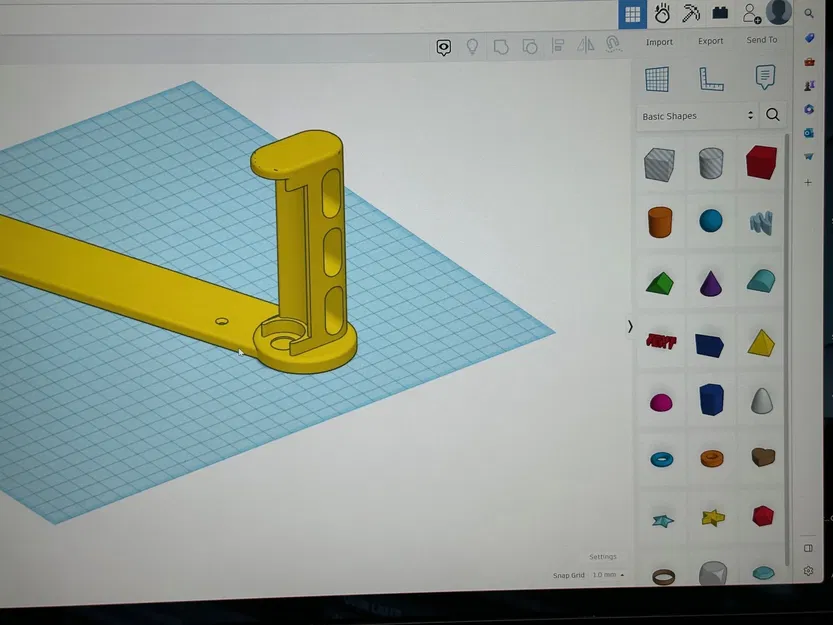Pick the white Paraboloid shape
833x625 pixels.
coord(761,400)
